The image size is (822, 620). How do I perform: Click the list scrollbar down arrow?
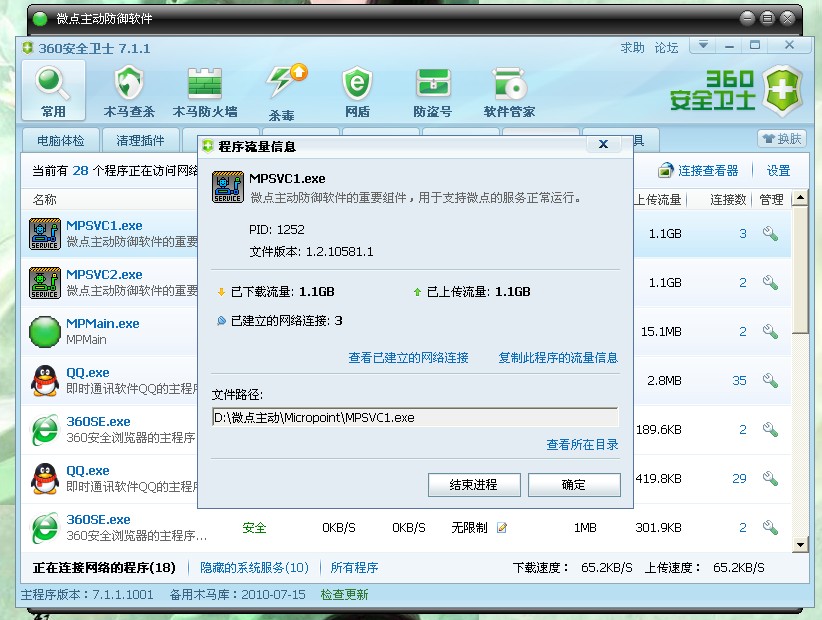tap(800, 545)
